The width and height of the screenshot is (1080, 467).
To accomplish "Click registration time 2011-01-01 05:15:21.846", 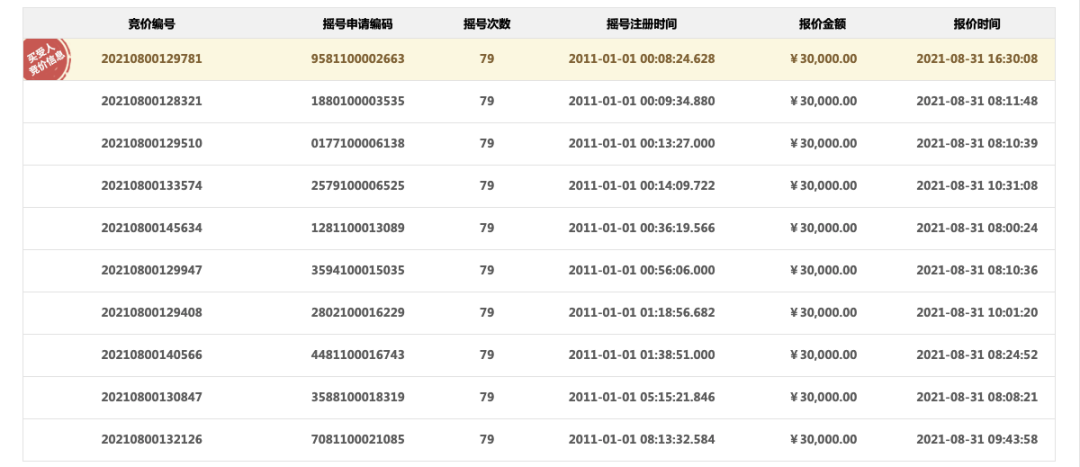I will point(642,397).
